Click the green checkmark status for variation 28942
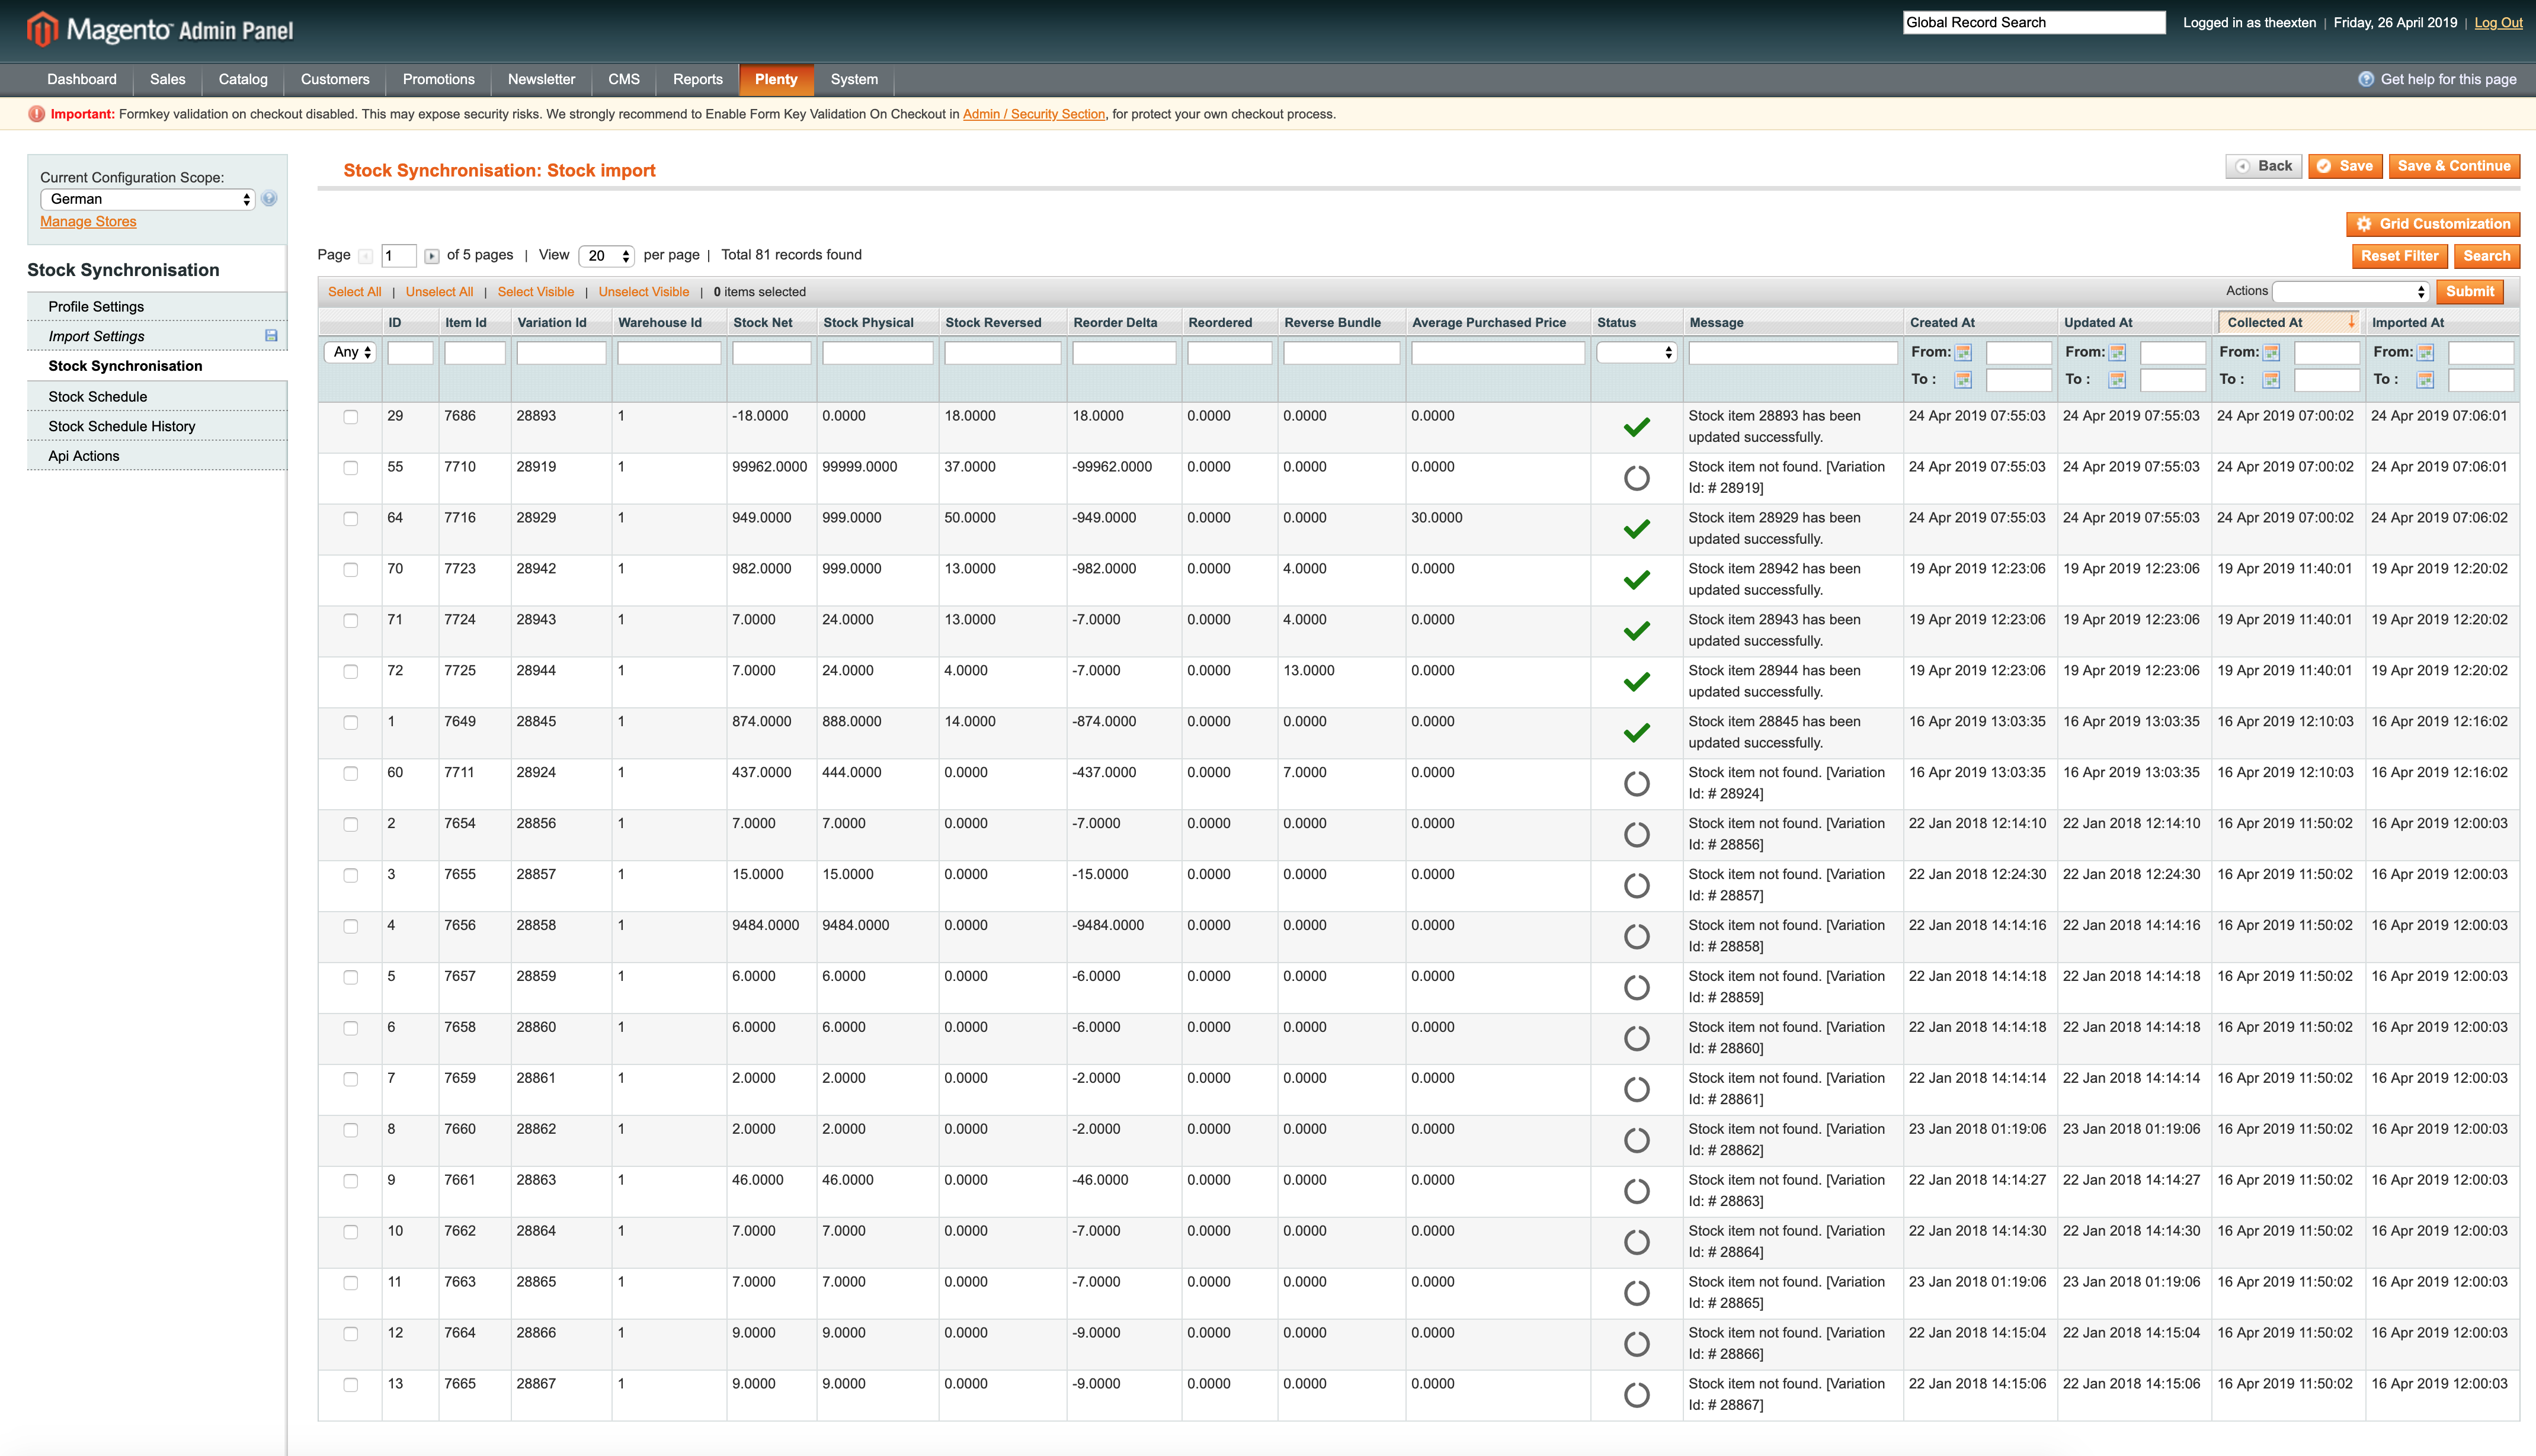Screen dimensions: 2536x1456 pyautogui.click(x=1636, y=581)
